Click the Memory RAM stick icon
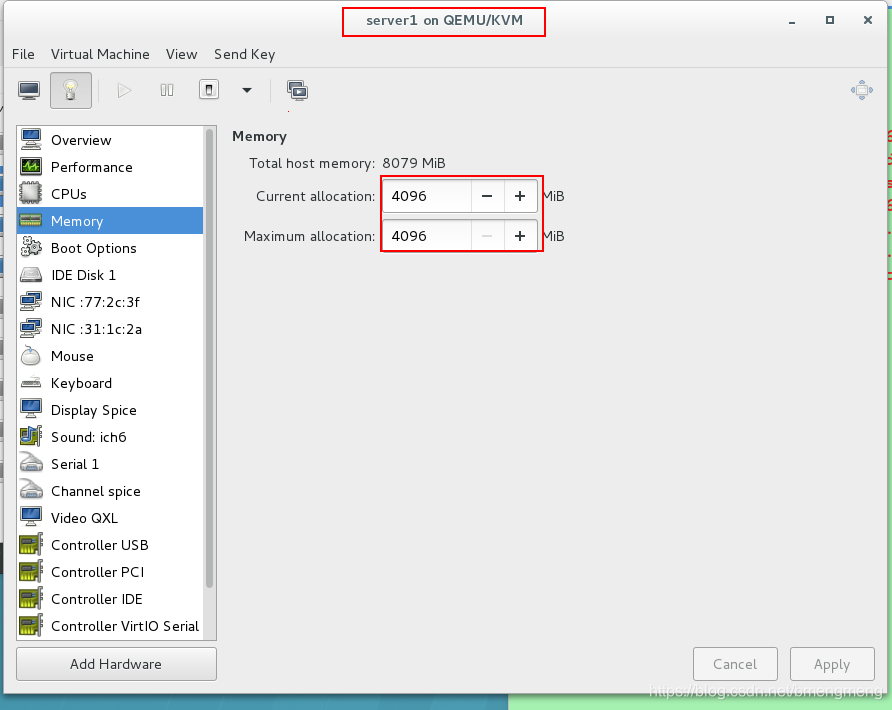 (x=31, y=220)
